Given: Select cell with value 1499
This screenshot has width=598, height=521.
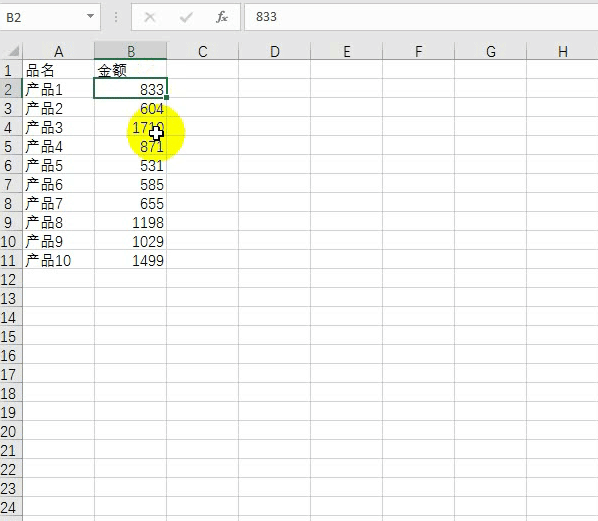Looking at the screenshot, I should tap(130, 260).
